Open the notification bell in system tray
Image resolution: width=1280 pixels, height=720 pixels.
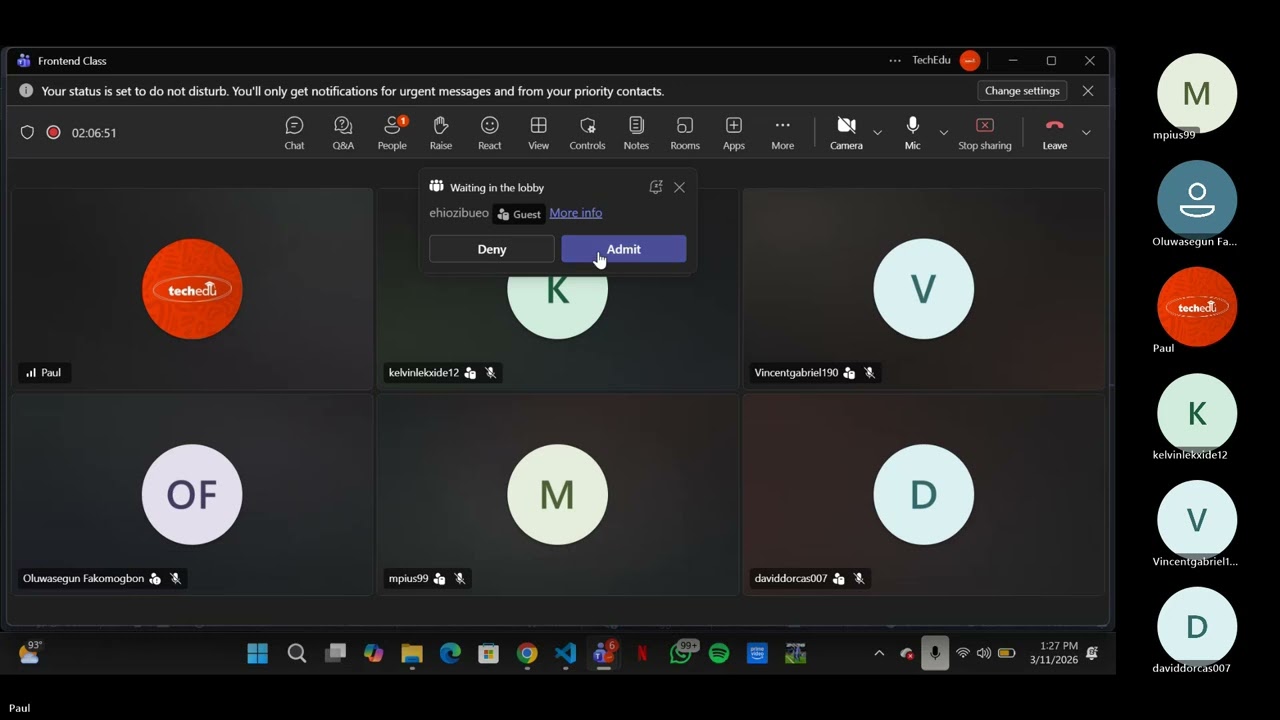click(1092, 654)
